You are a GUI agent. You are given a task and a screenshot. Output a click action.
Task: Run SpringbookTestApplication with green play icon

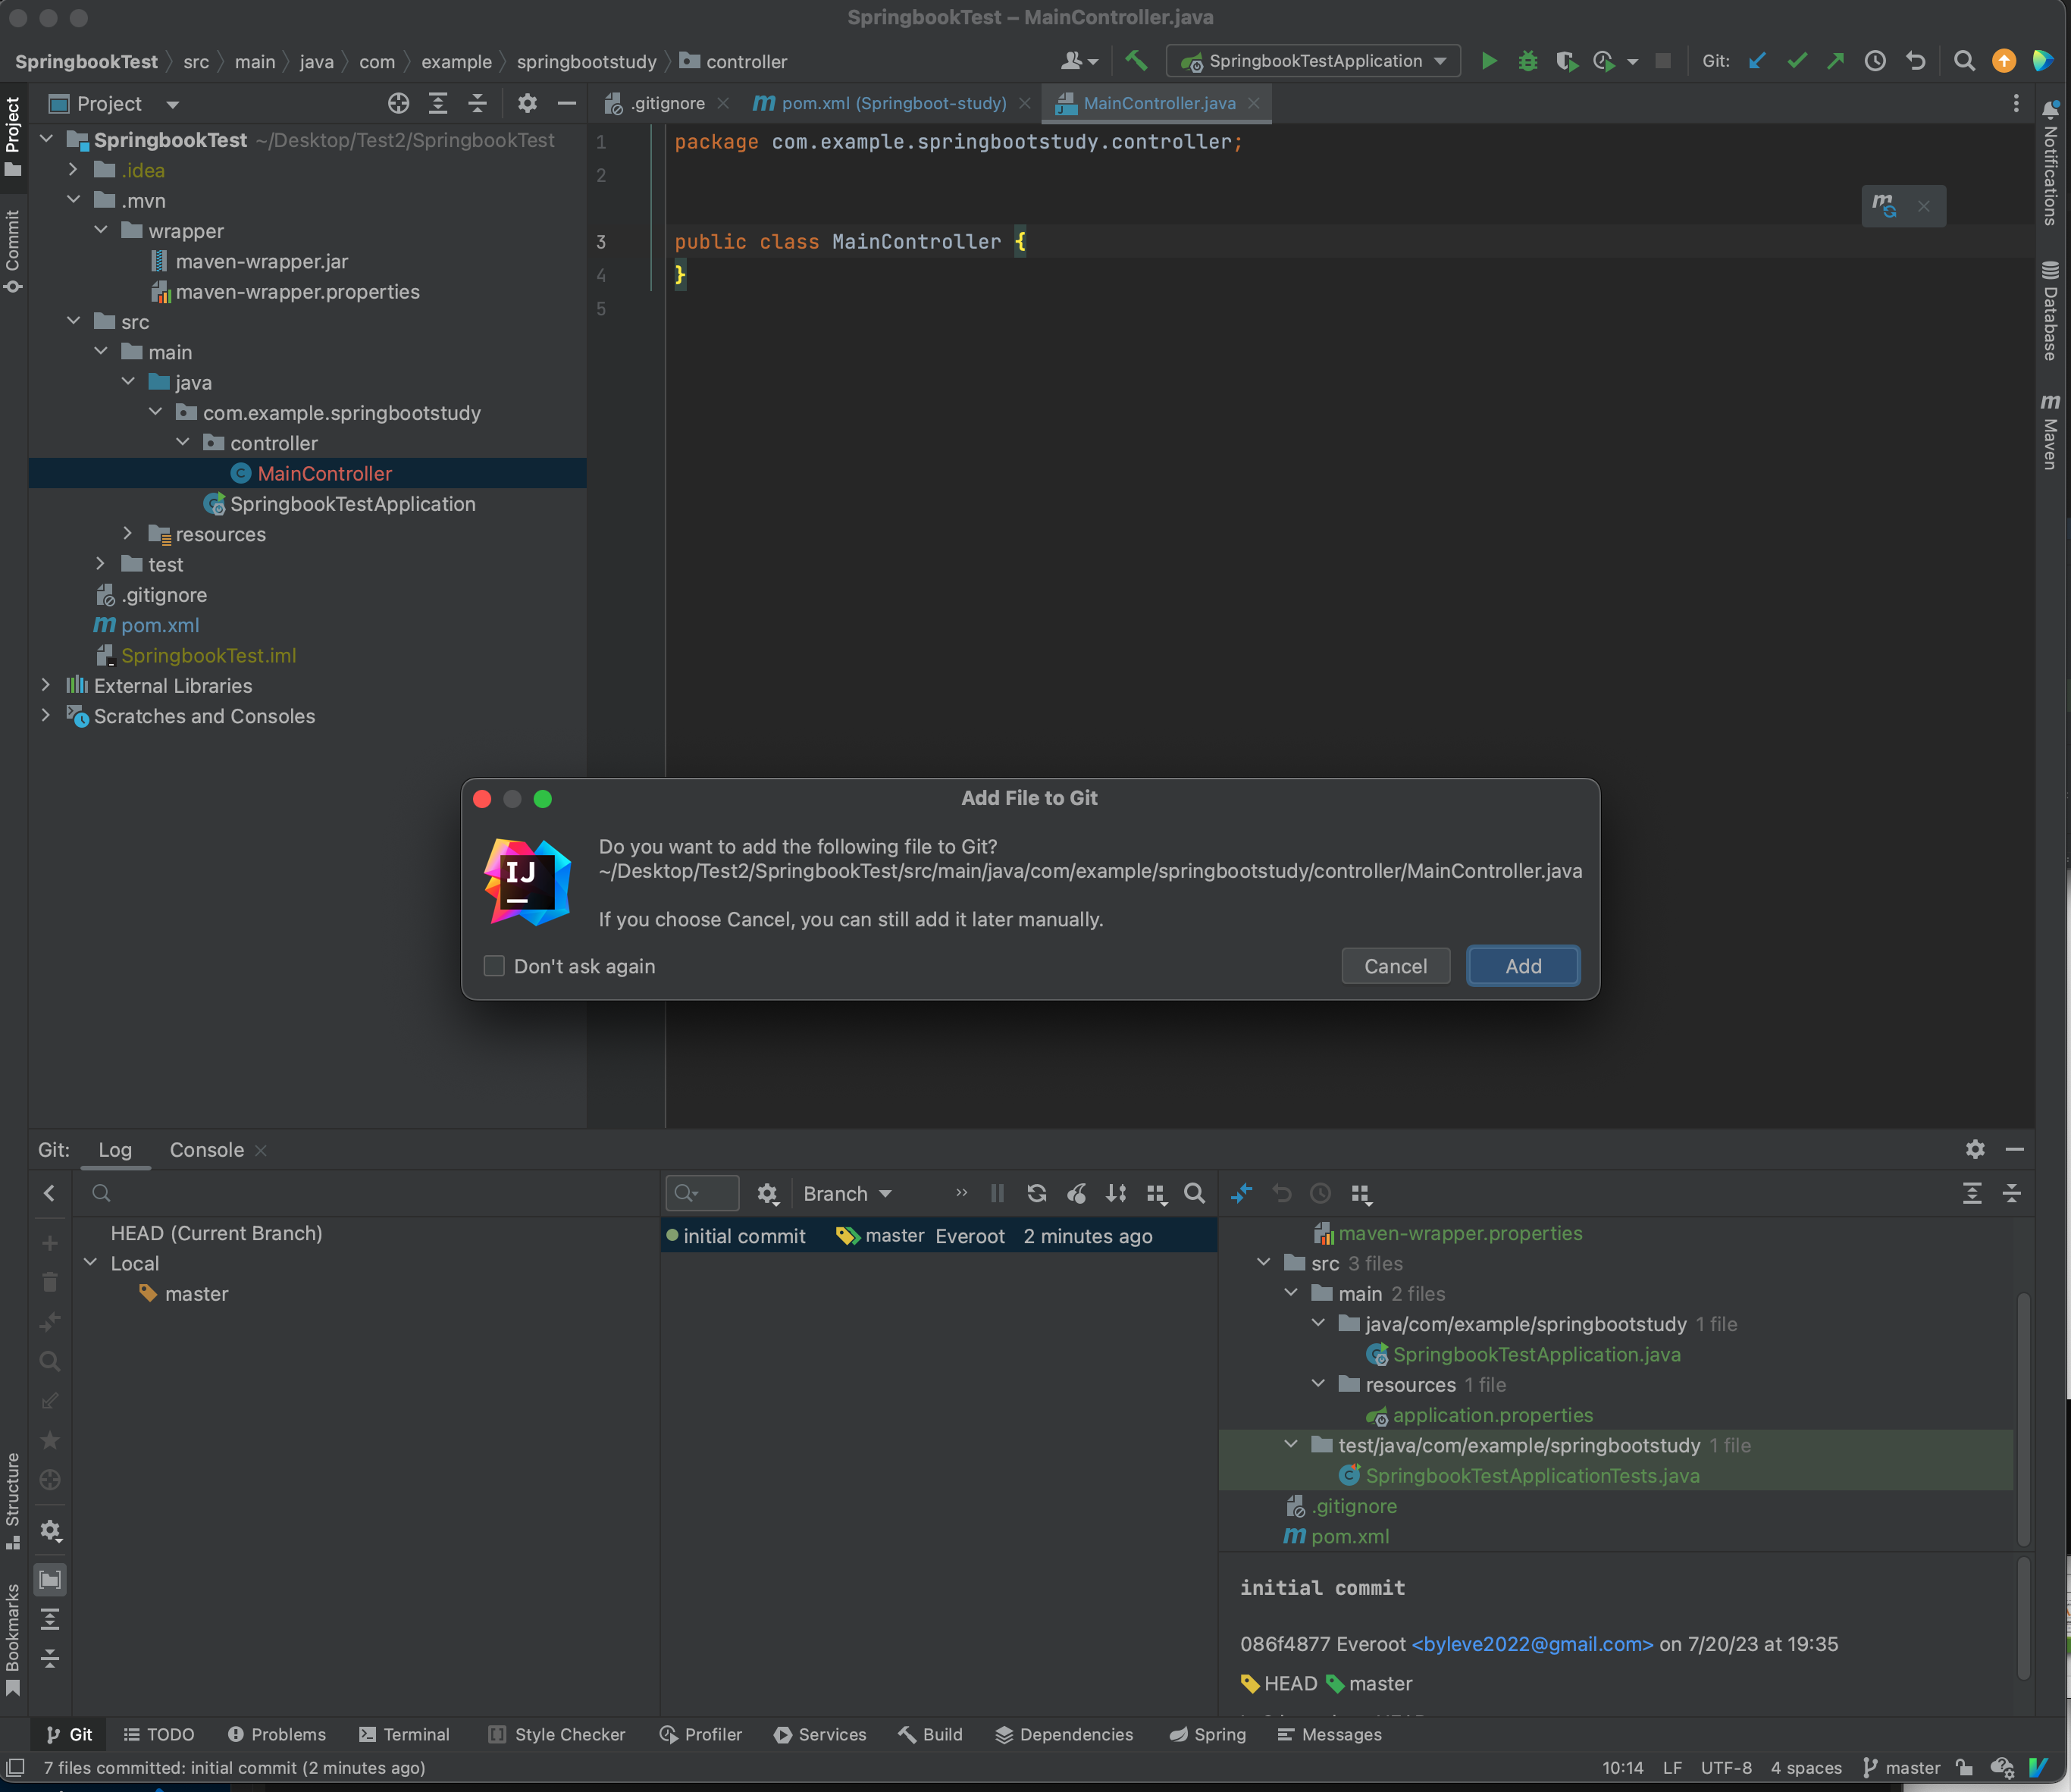[x=1488, y=61]
